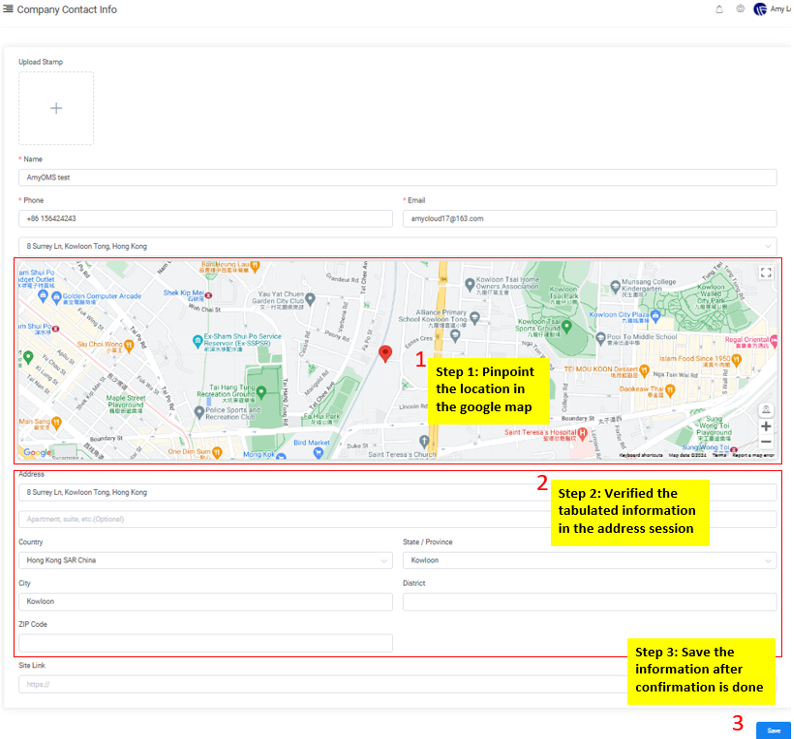This screenshot has width=794, height=739.
Task: Click the plus to upload a stamp
Action: 56,108
